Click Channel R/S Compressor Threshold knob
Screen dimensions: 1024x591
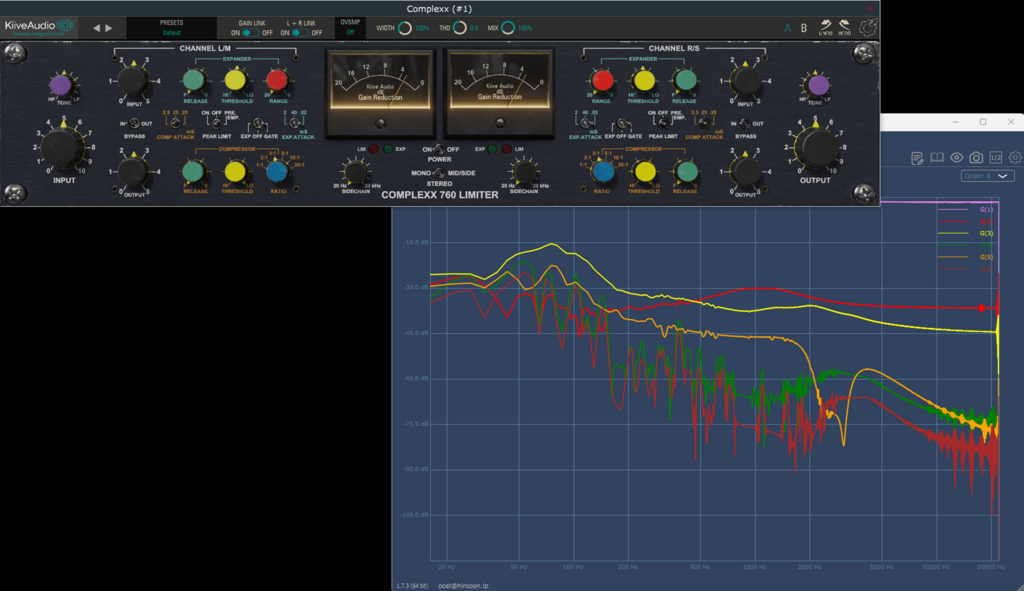point(644,172)
